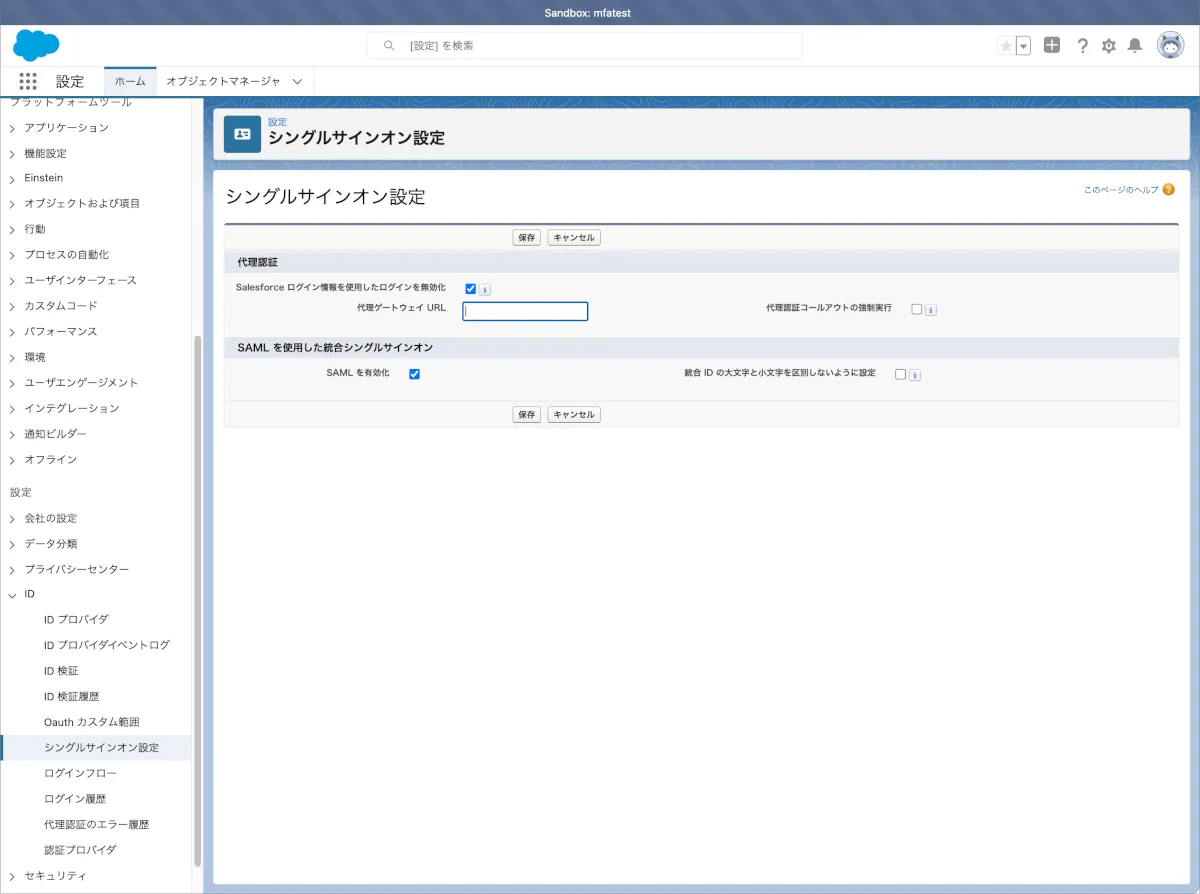Open the help question mark icon

(x=1082, y=46)
